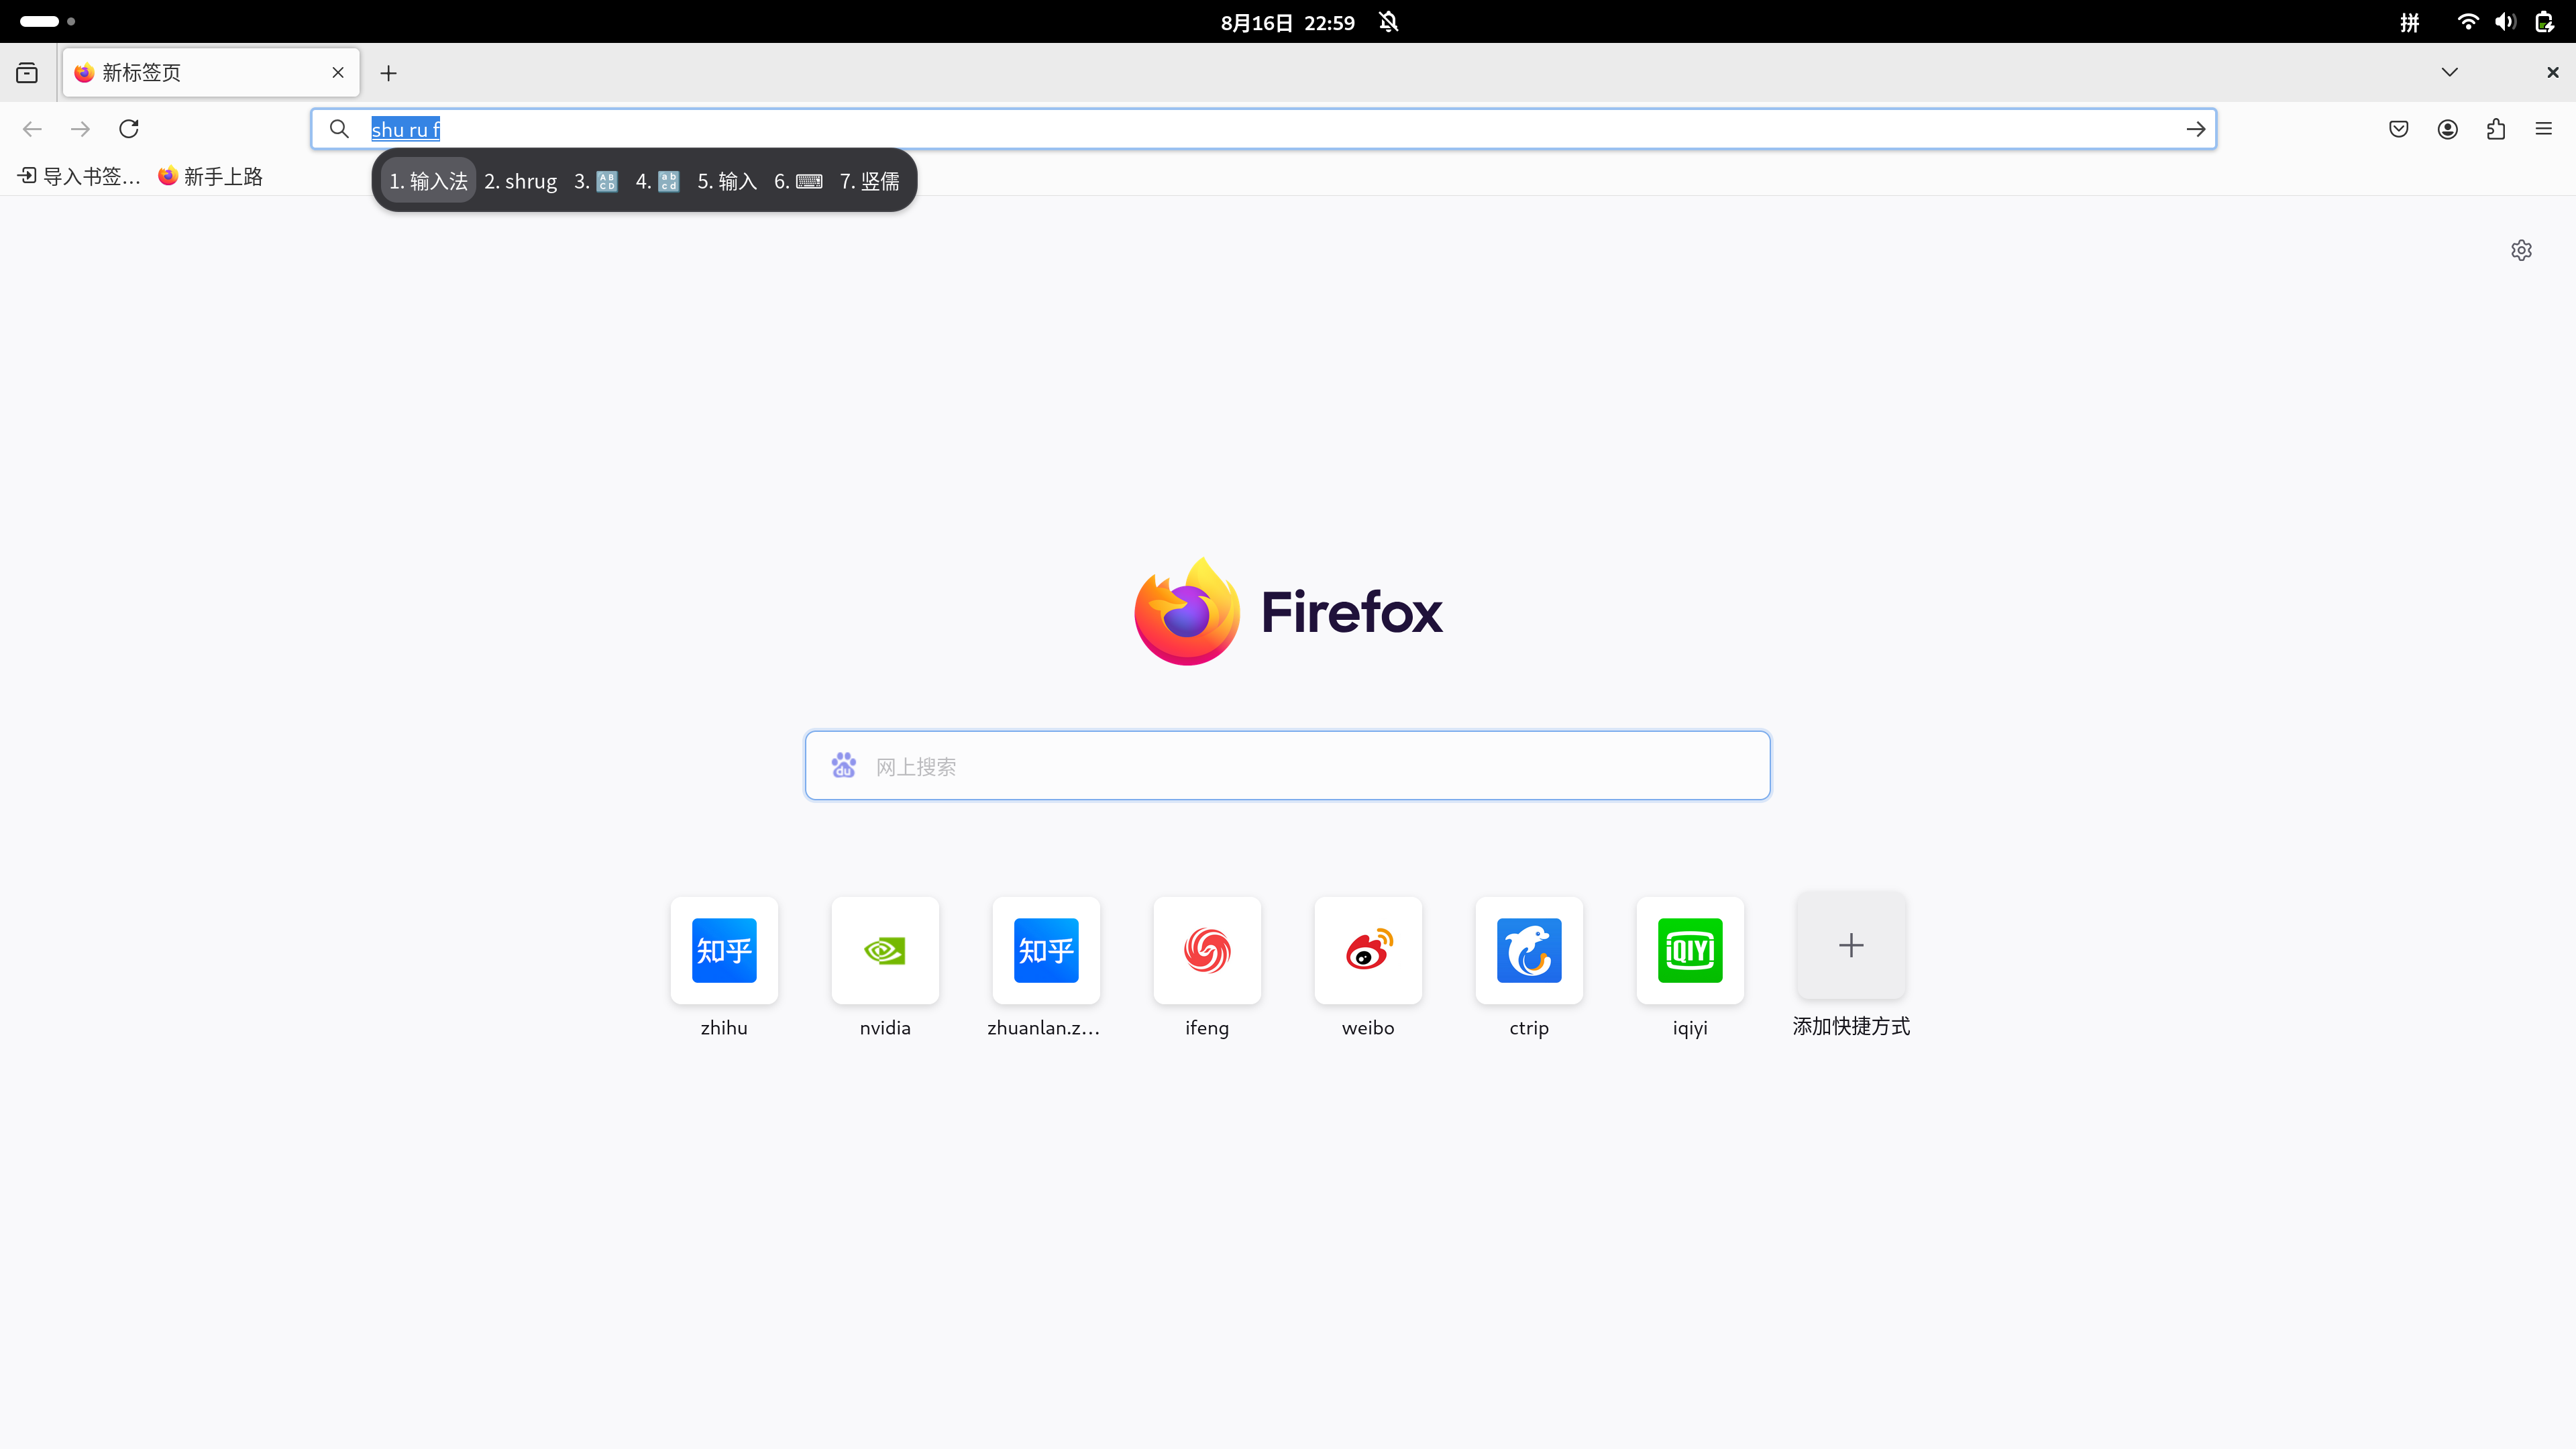Viewport: 2576px width, 1449px height.
Task: Toggle notifications muted bell in top bar
Action: pos(1389,22)
